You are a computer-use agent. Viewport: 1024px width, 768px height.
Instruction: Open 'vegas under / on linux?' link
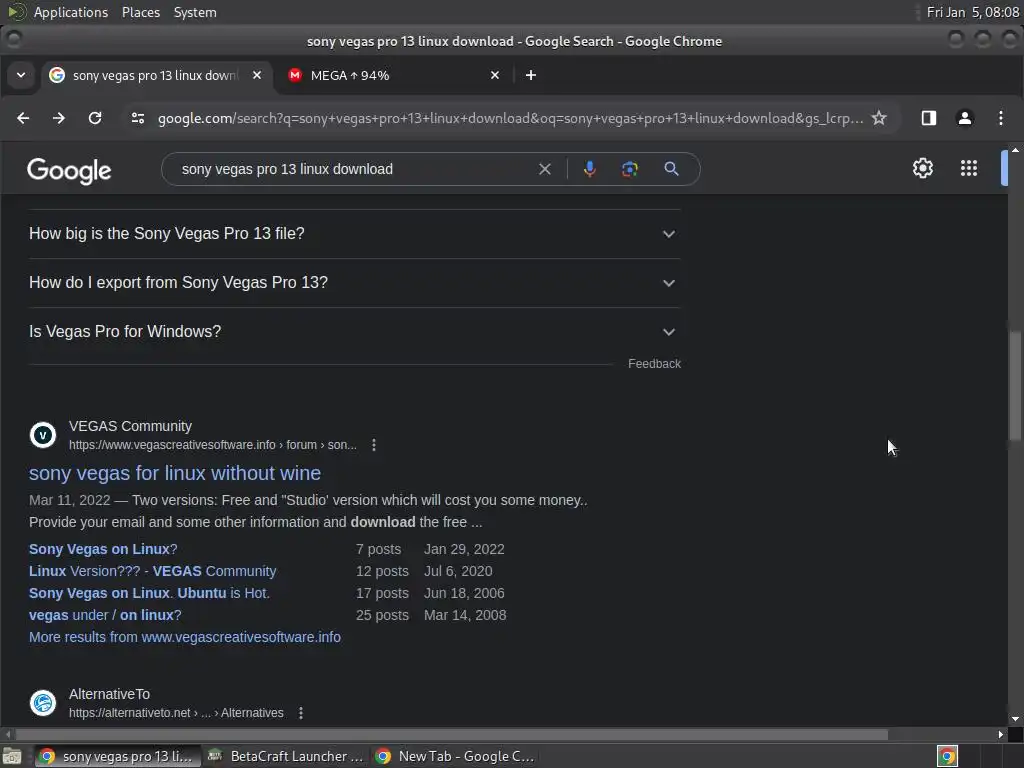pyautogui.click(x=105, y=615)
